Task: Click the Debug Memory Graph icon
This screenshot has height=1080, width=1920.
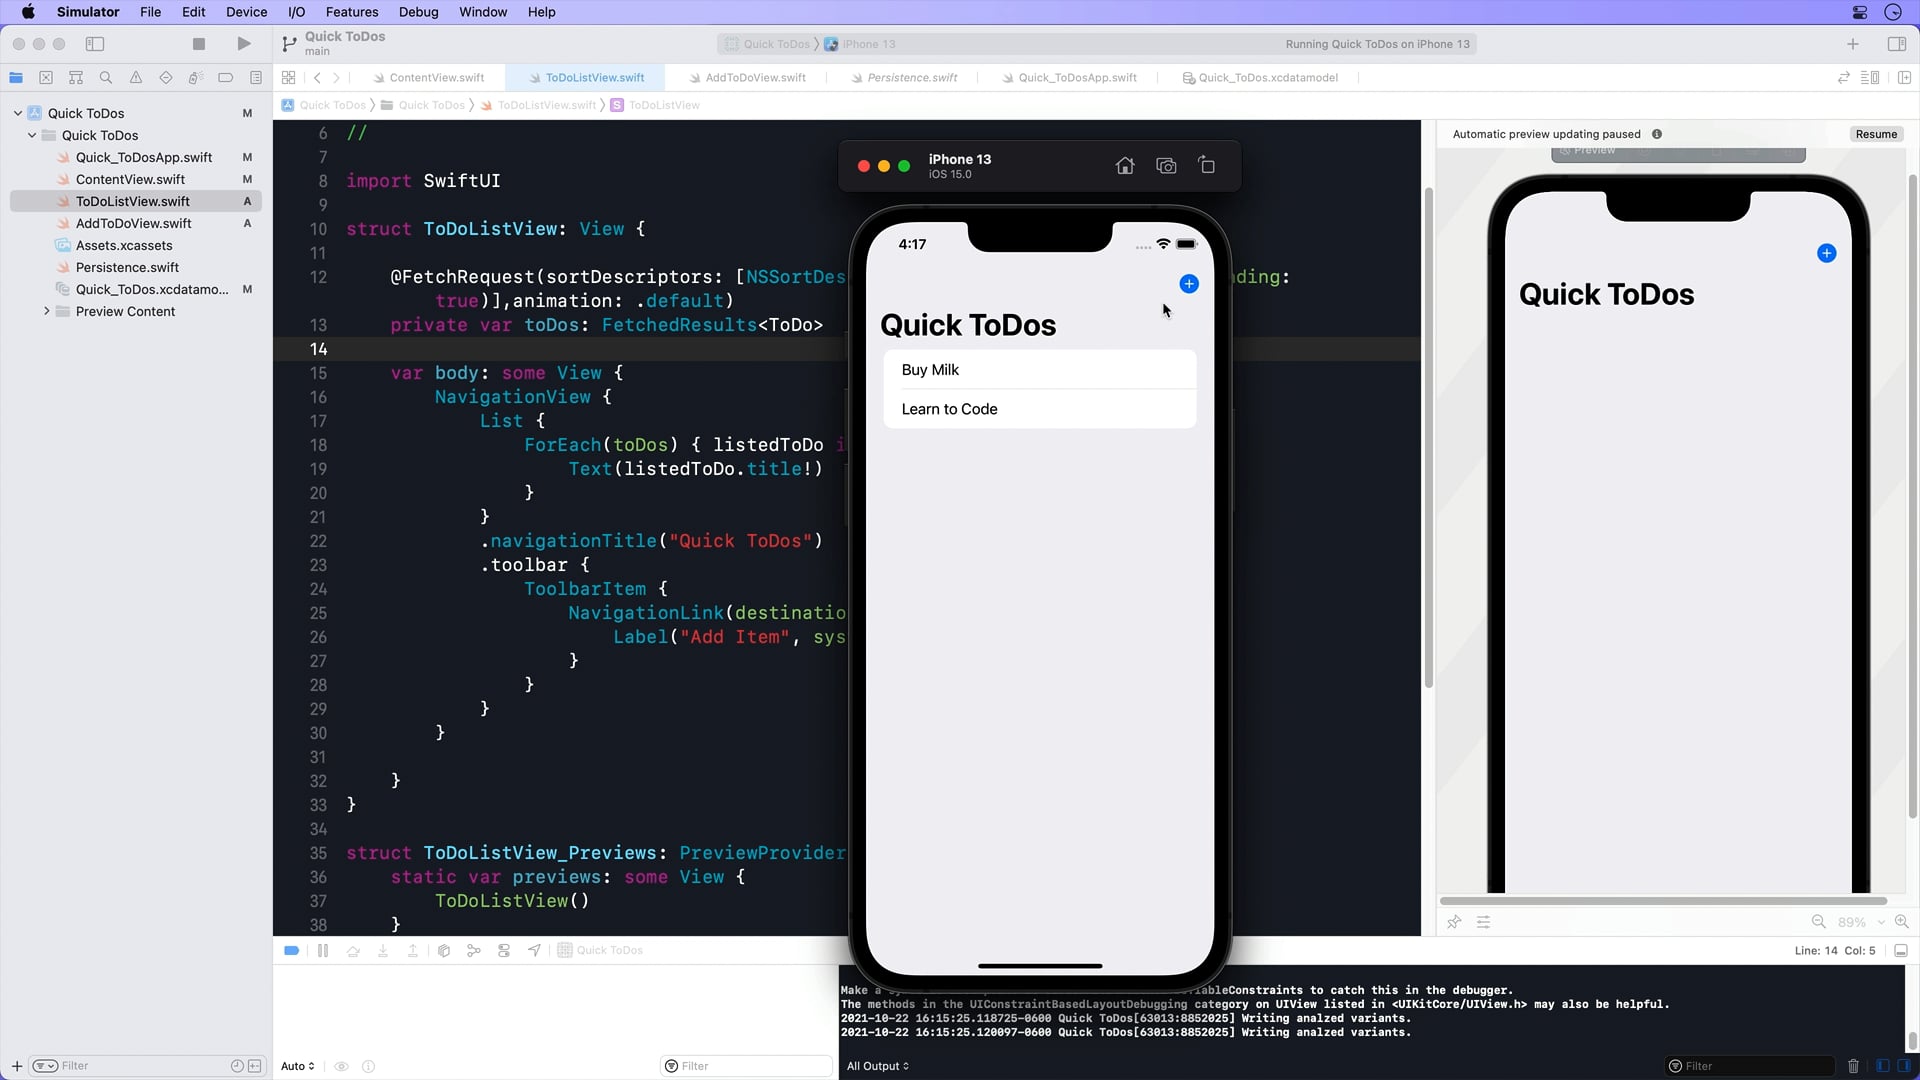Action: [x=474, y=951]
